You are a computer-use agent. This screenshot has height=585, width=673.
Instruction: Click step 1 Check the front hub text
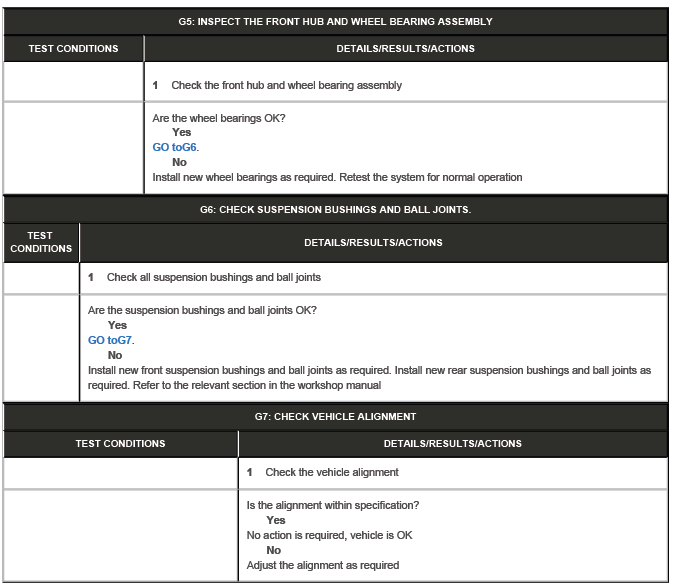point(286,85)
